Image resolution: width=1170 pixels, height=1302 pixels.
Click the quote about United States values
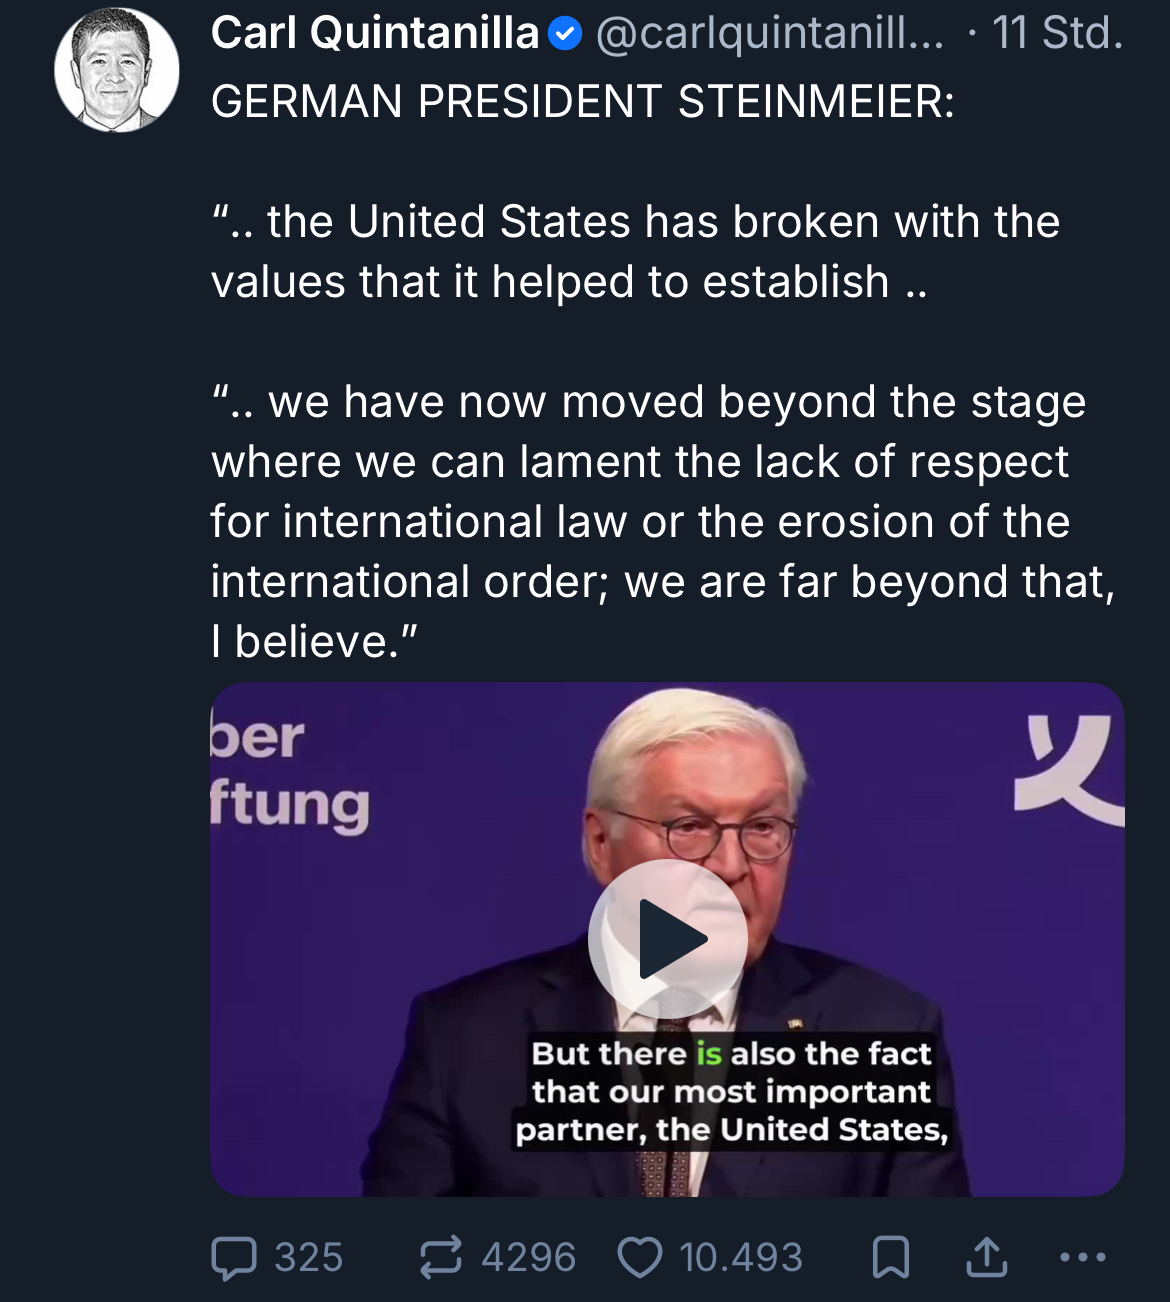pos(635,252)
